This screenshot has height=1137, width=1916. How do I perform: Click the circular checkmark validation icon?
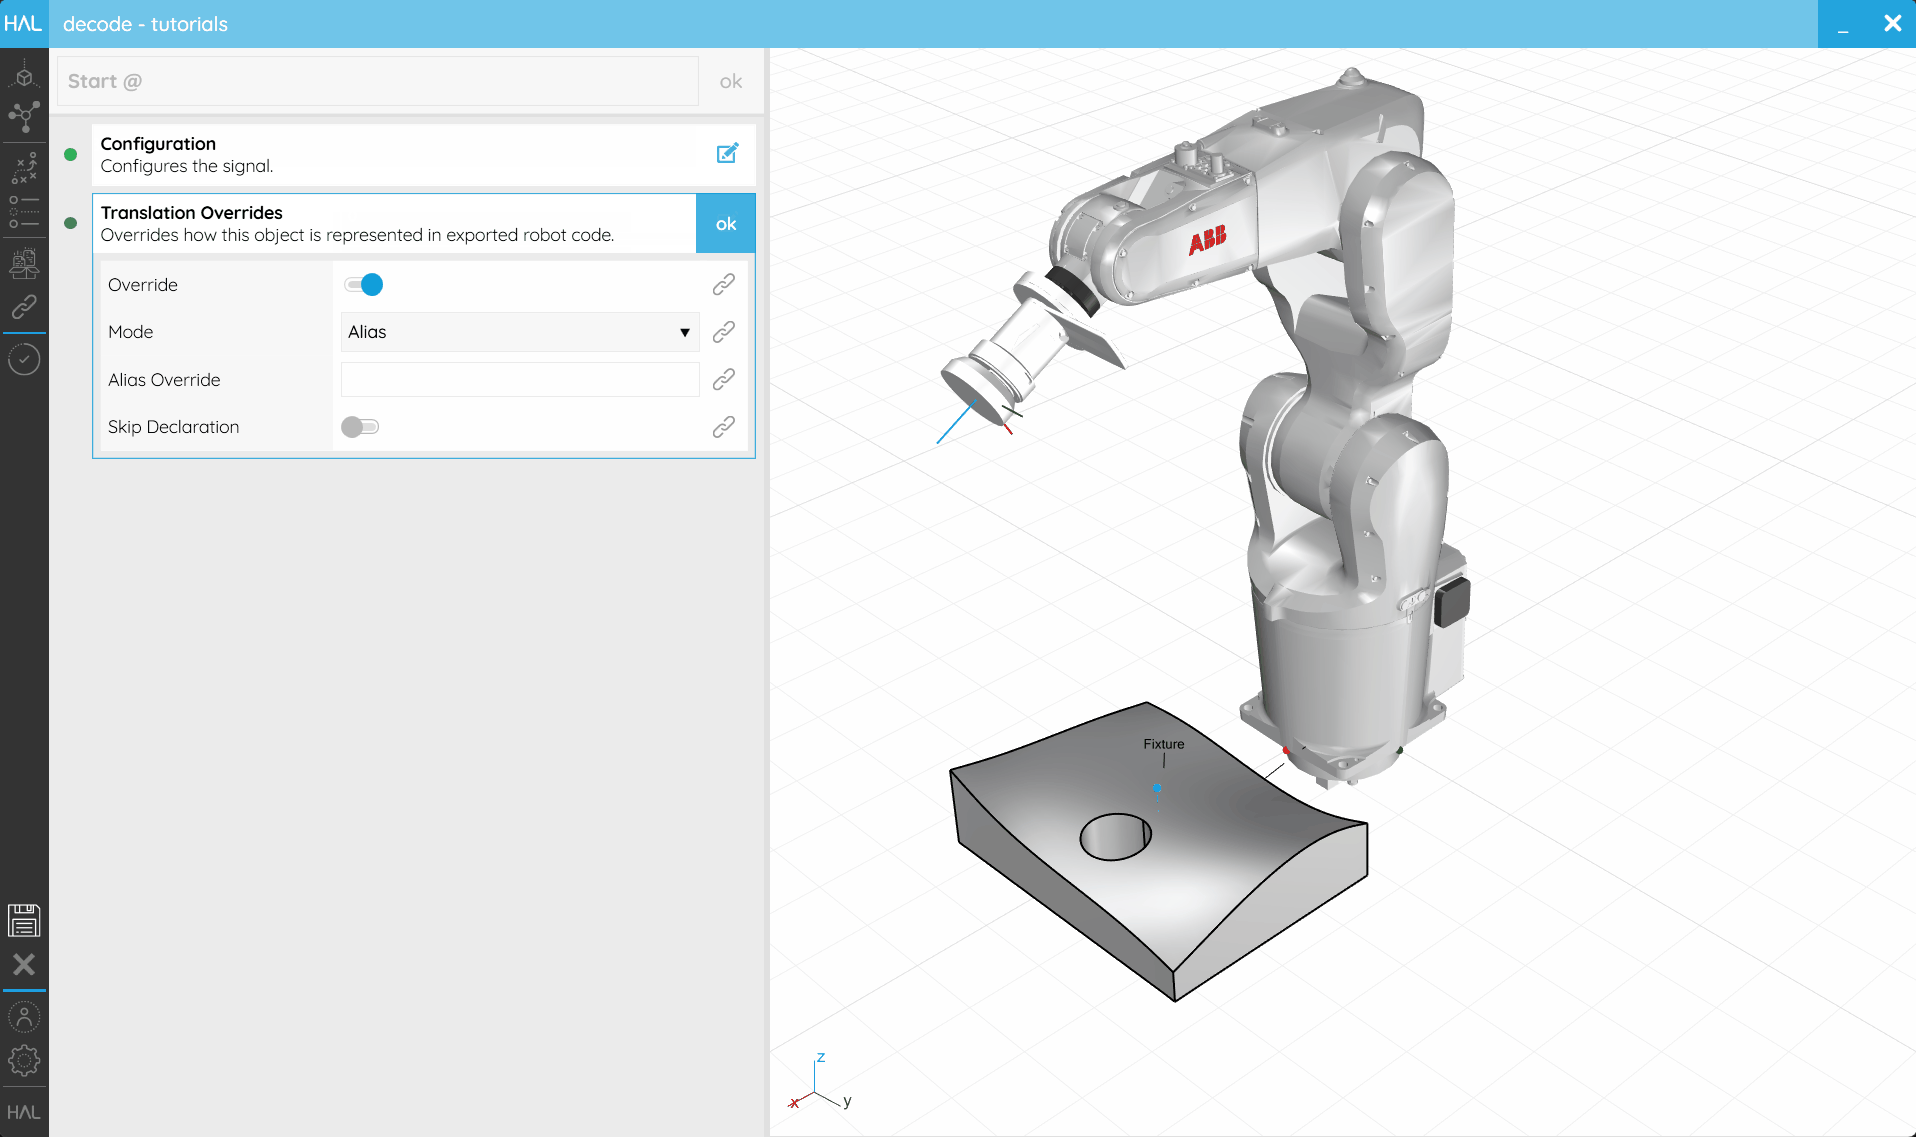pyautogui.click(x=24, y=359)
